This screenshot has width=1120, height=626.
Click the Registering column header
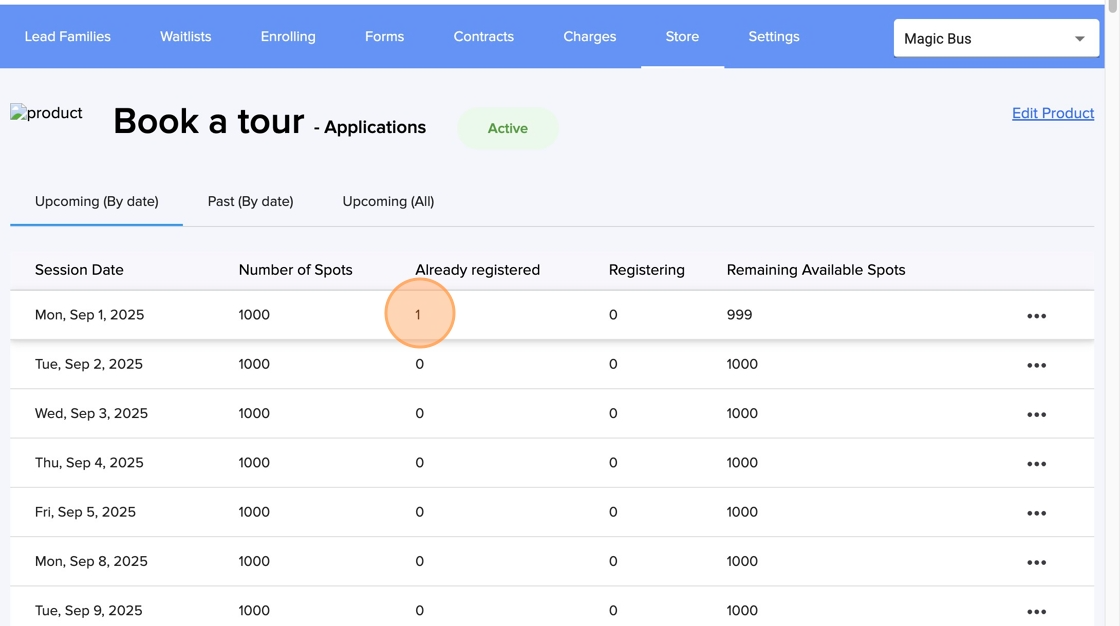(x=646, y=270)
